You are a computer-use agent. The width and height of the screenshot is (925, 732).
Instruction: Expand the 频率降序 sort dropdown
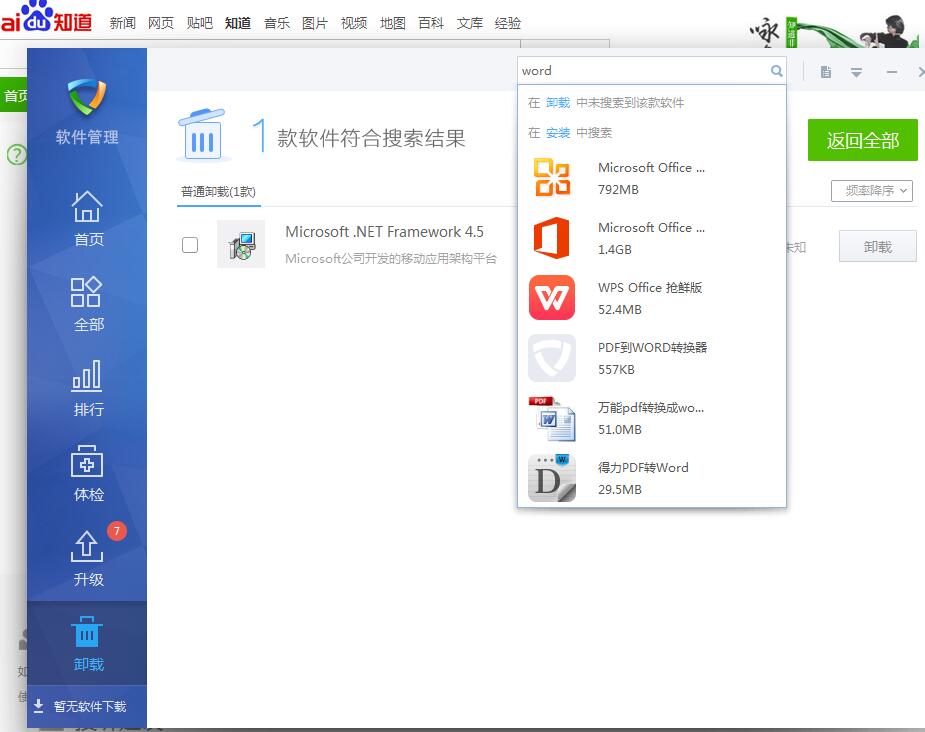coord(871,191)
